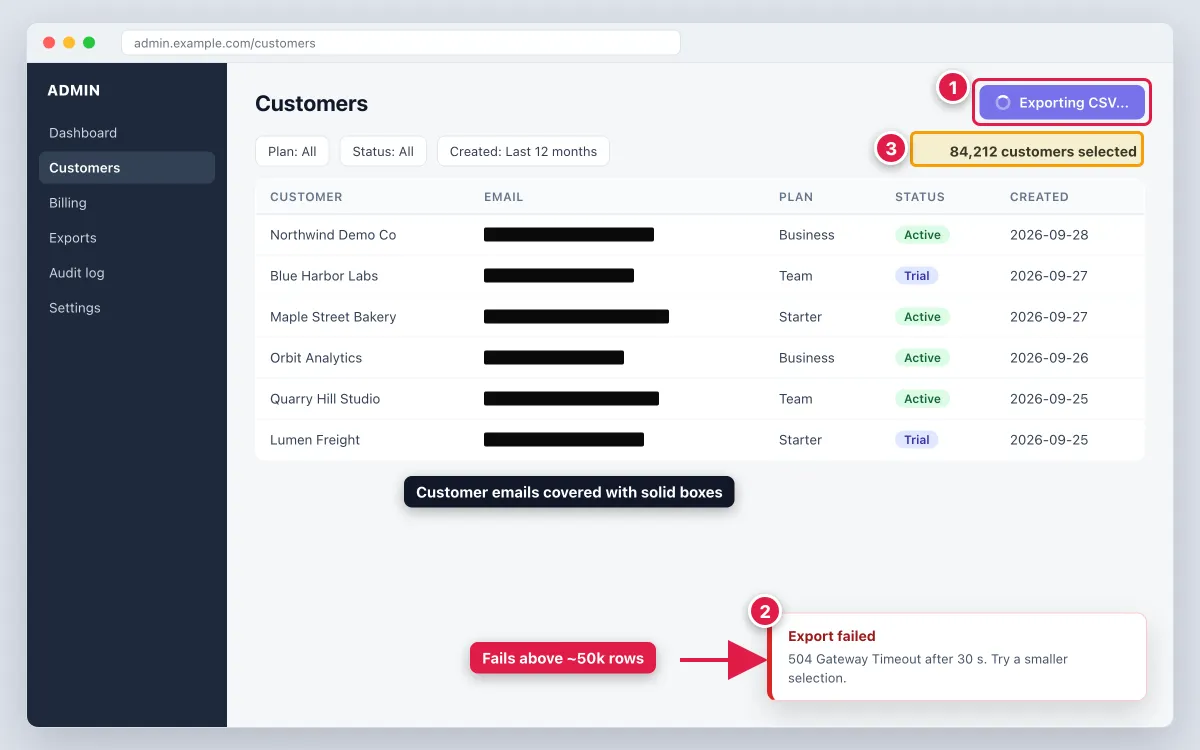Click the Team plan cell for Quarry Hill Studio
The height and width of the screenshot is (750, 1200).
796,399
